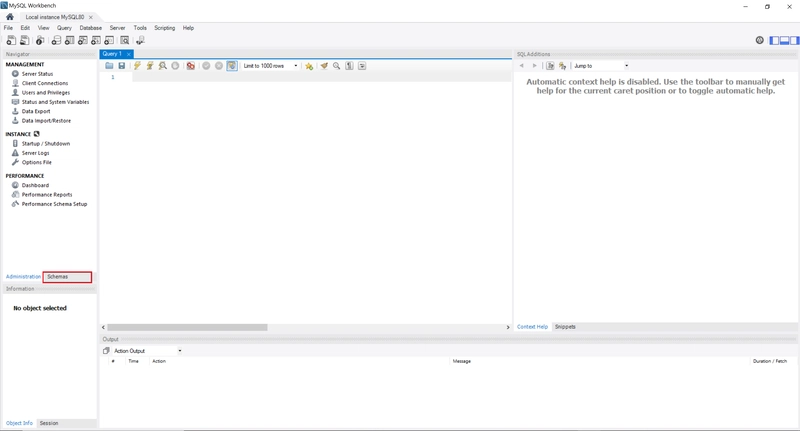Screen dimensions: 800x431
Task: Switch to the Schemas tab
Action: click(67, 277)
